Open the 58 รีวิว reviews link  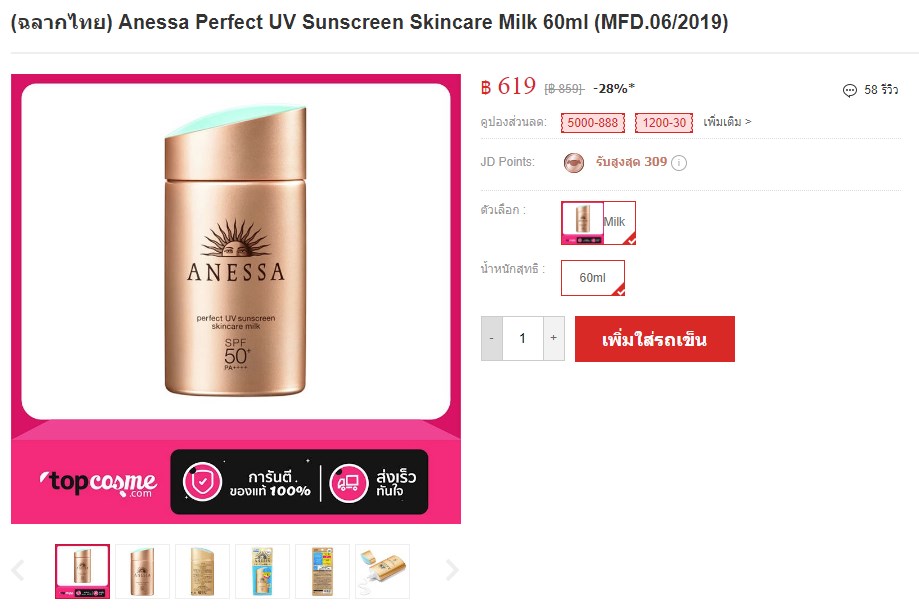click(880, 90)
